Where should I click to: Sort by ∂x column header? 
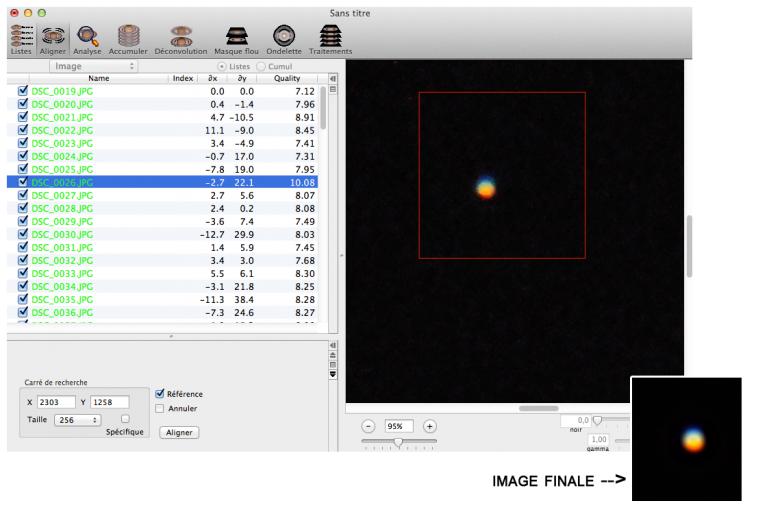(212, 79)
